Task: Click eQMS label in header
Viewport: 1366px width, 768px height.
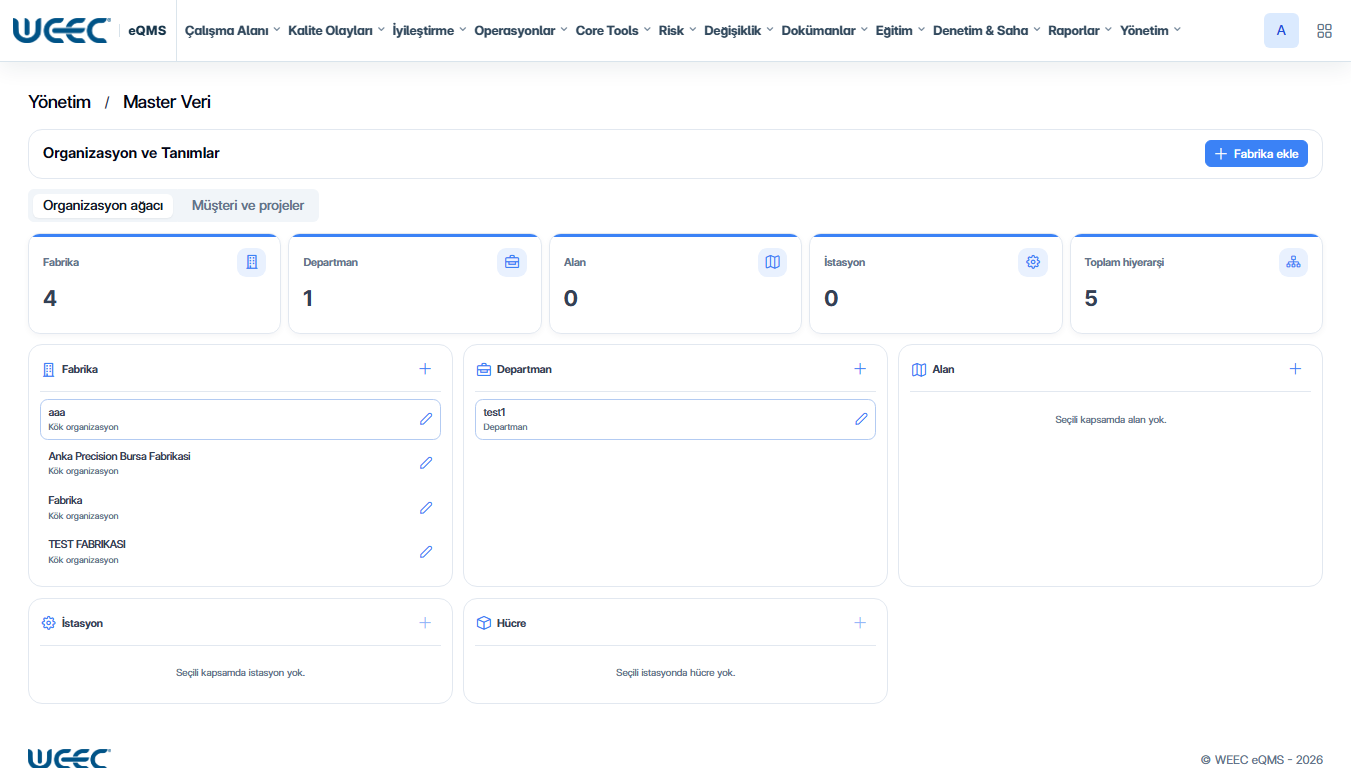Action: (148, 30)
